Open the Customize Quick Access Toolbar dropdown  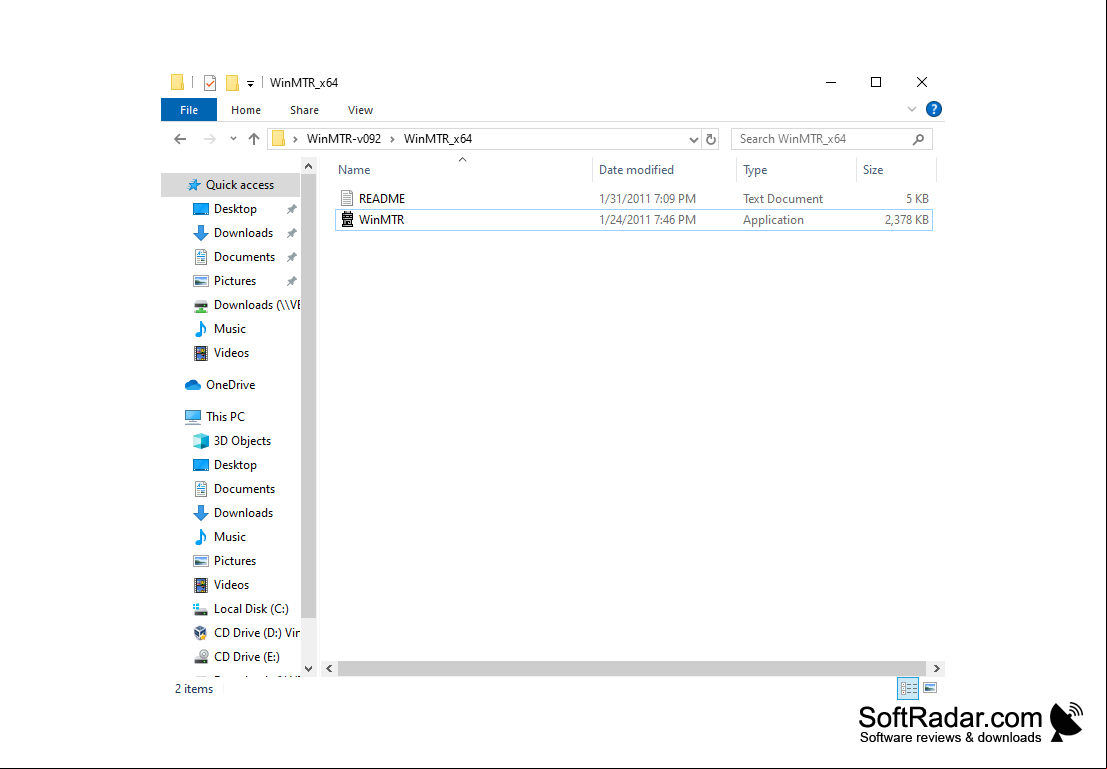(250, 84)
